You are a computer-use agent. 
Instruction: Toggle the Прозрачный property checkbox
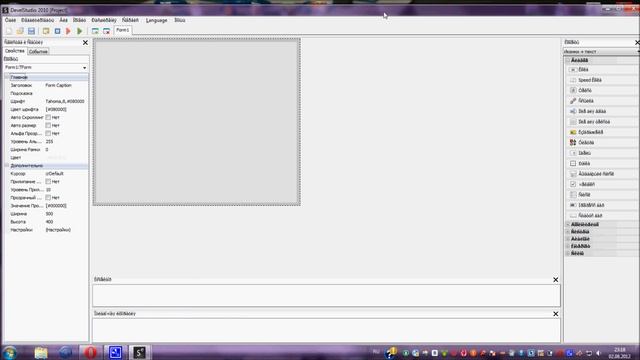coord(48,198)
